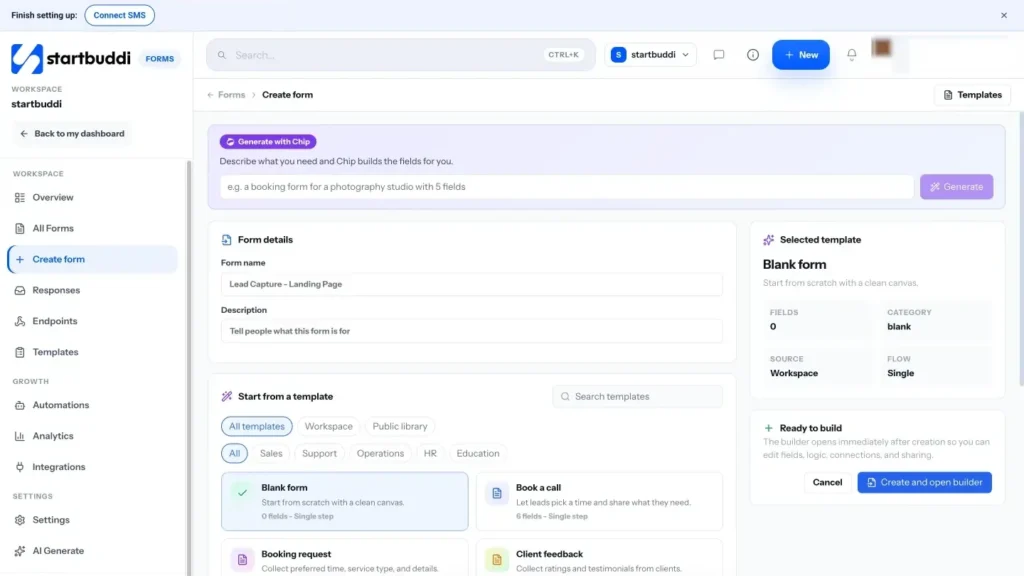Select the Client feedback template
Viewport: 1024px width, 576px height.
tap(599, 558)
